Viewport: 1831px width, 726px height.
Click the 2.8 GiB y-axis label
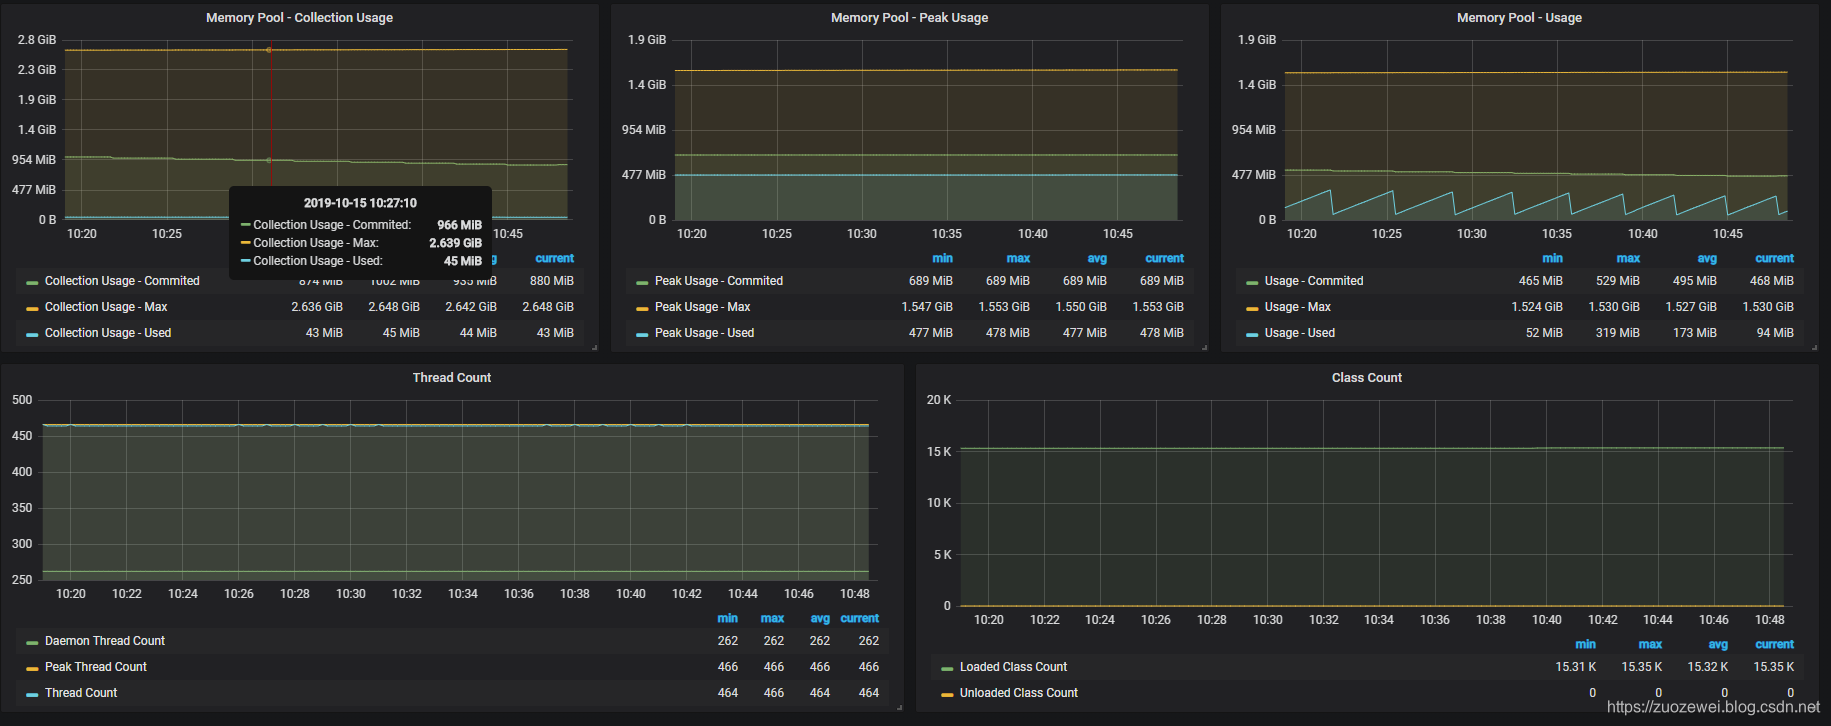point(37,40)
